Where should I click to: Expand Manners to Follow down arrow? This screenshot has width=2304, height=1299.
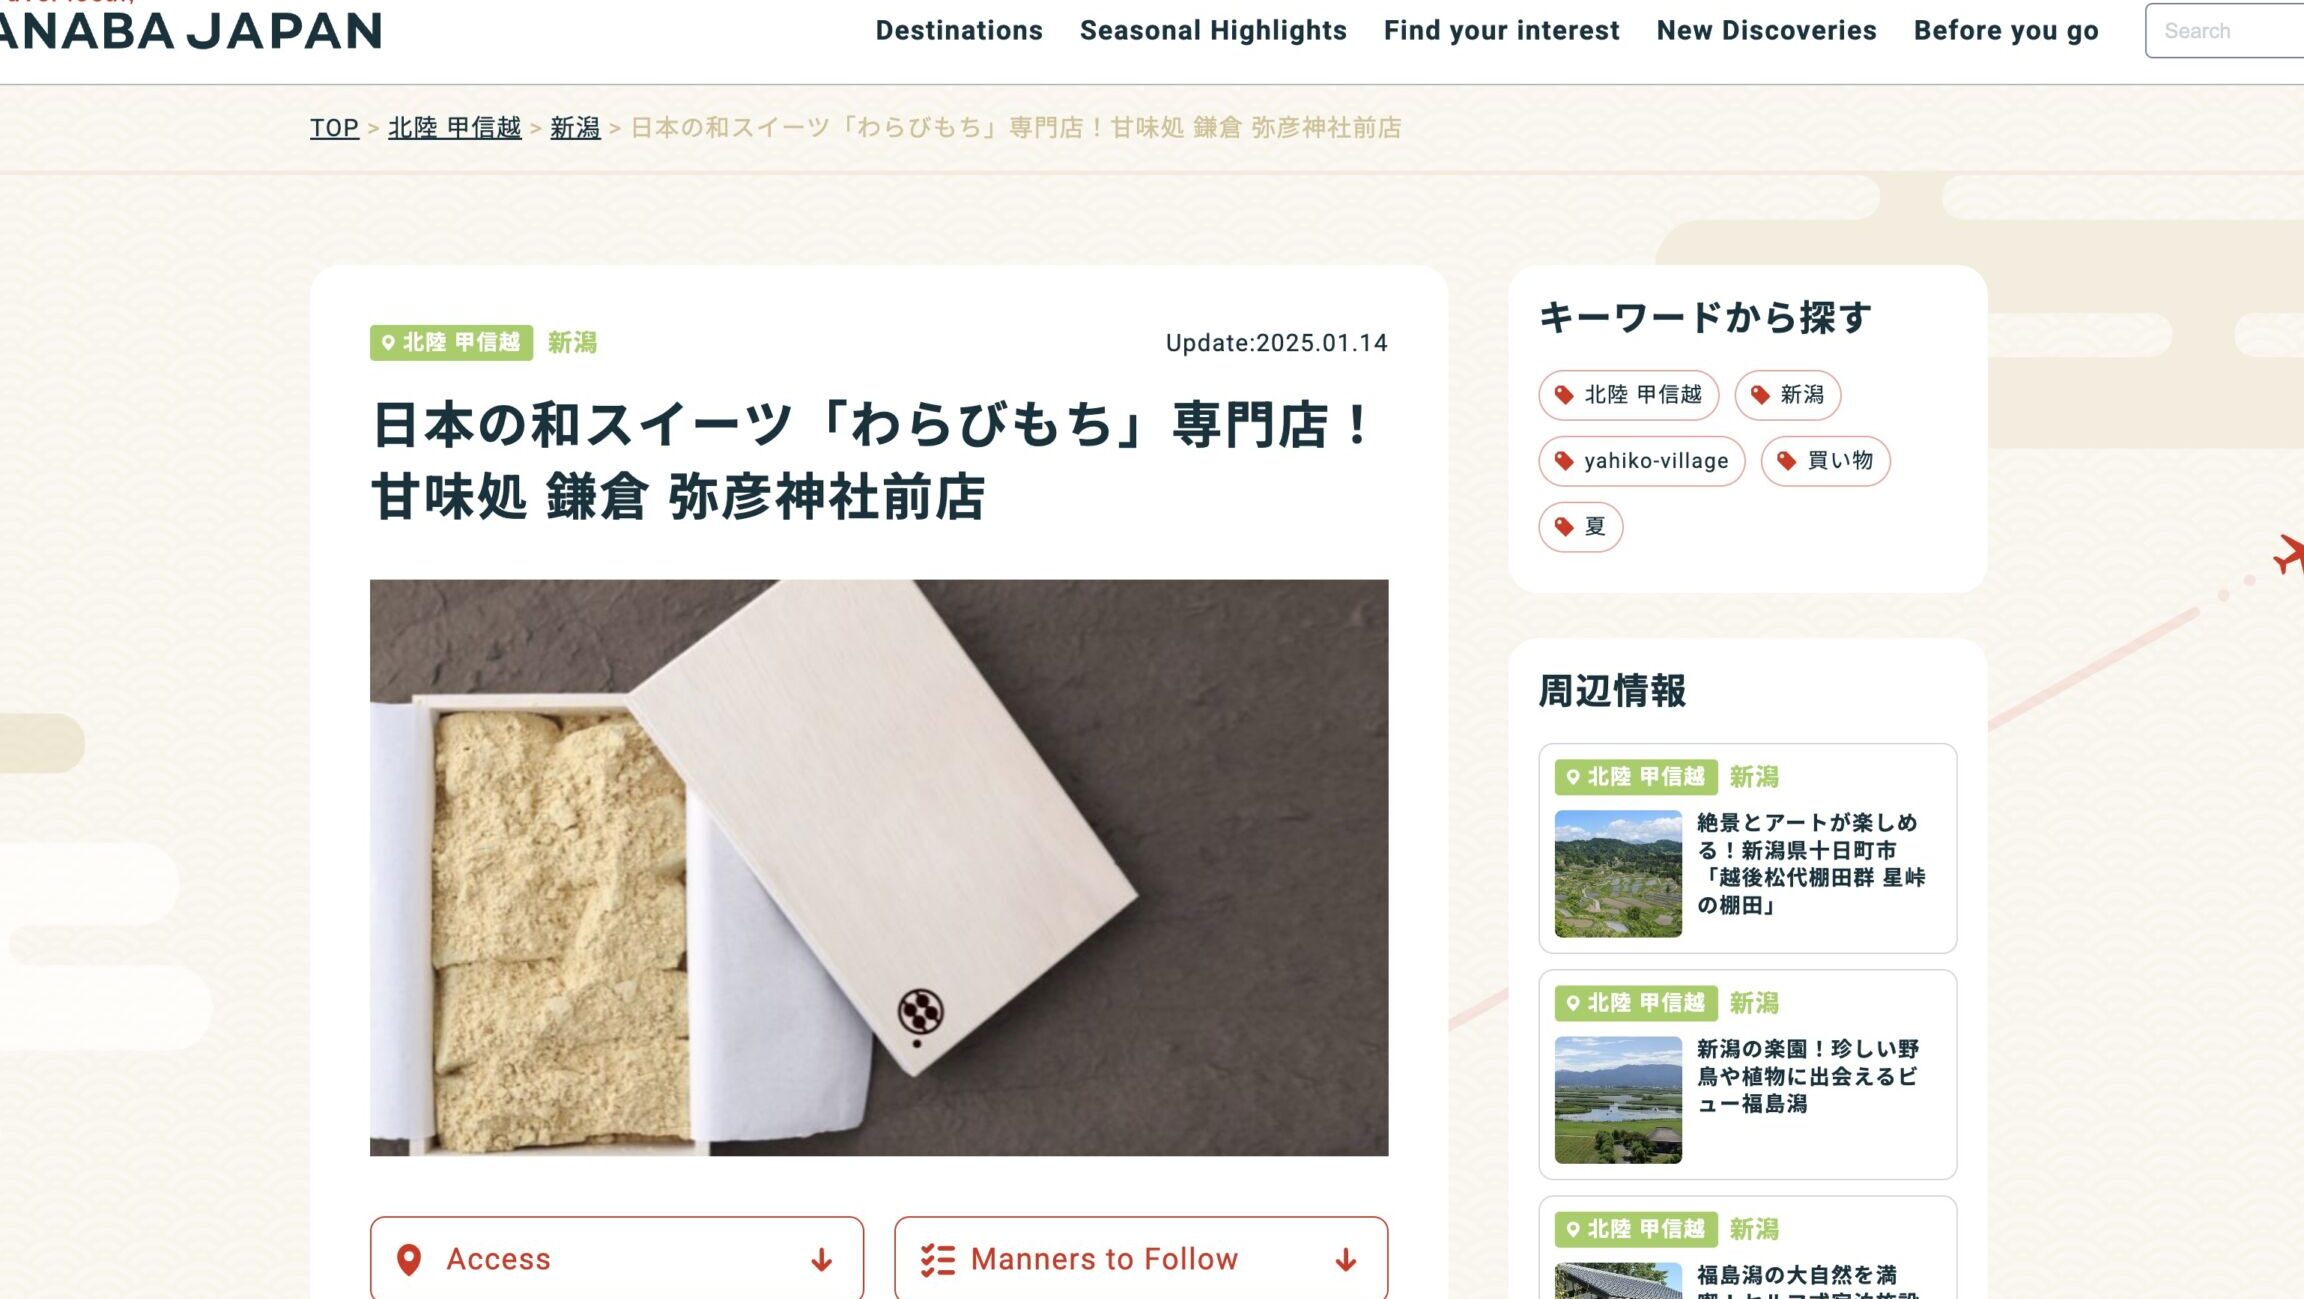[x=1346, y=1260]
